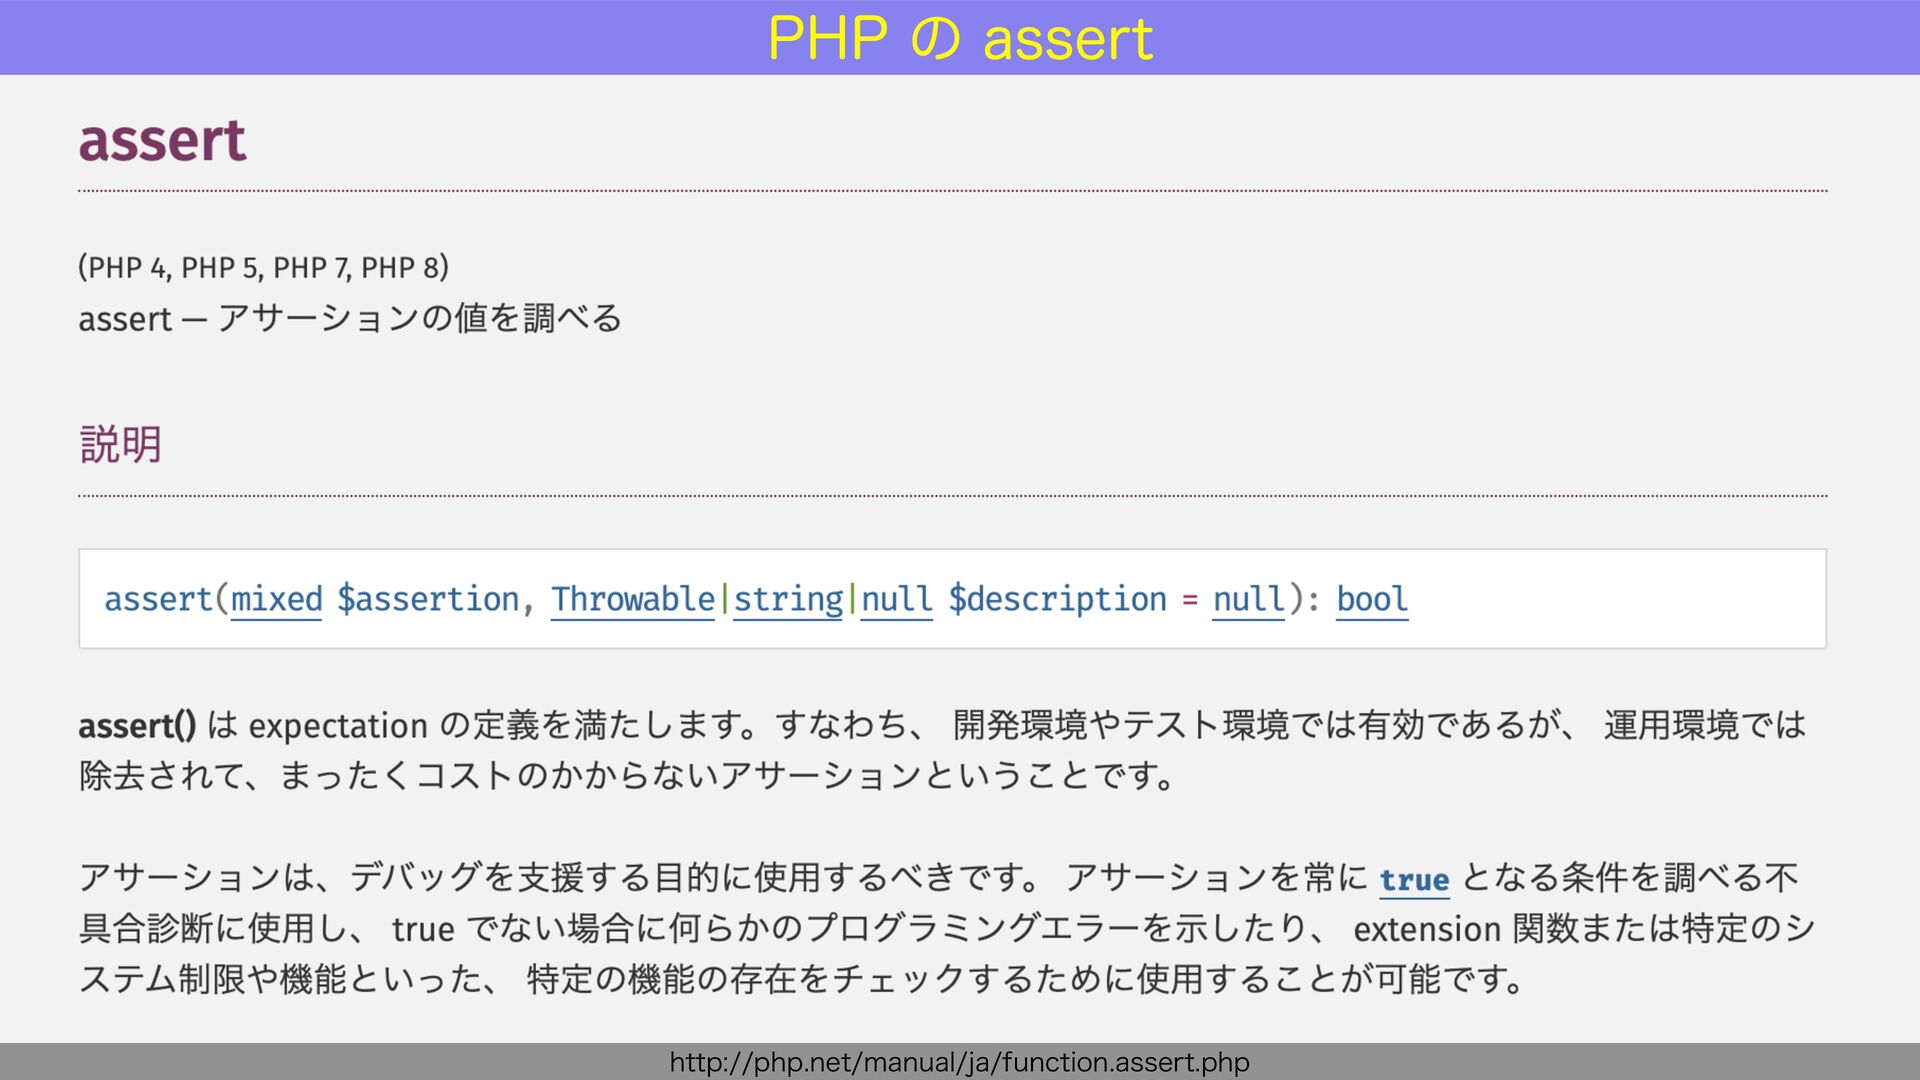1920x1080 pixels.
Task: Open the 'bool' return type link
Action: 1372,599
